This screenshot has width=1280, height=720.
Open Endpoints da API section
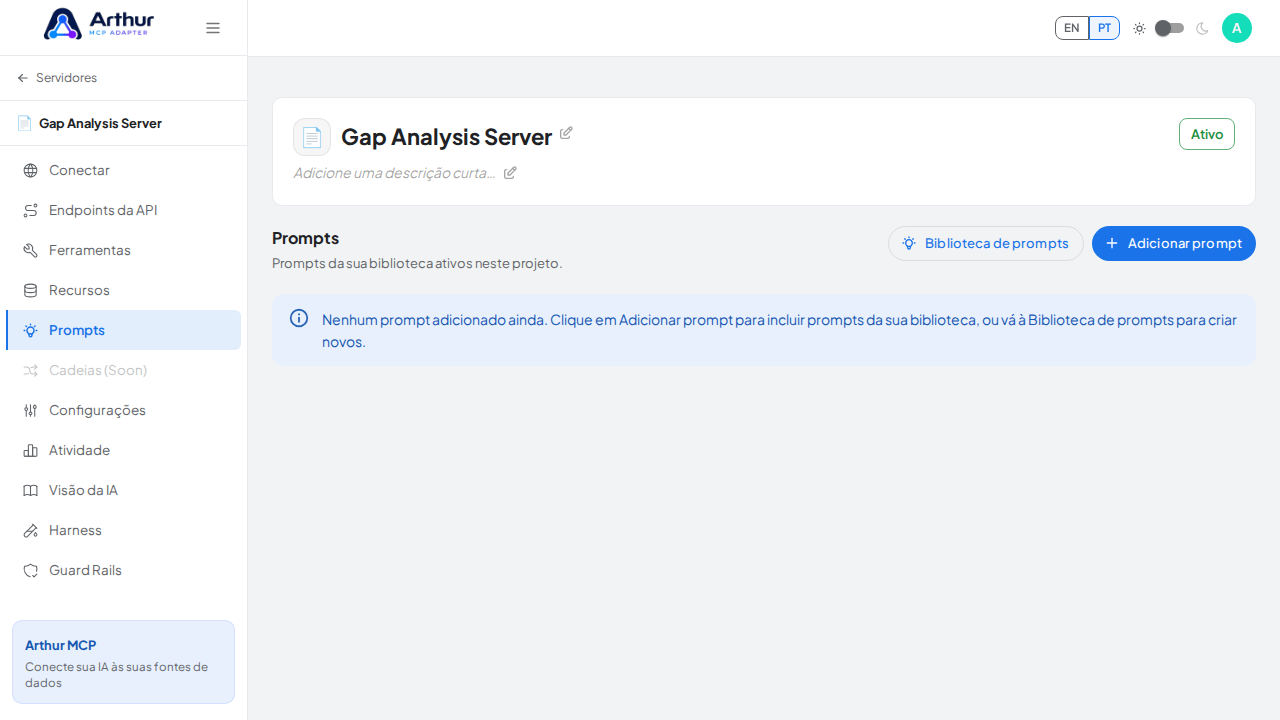point(123,210)
